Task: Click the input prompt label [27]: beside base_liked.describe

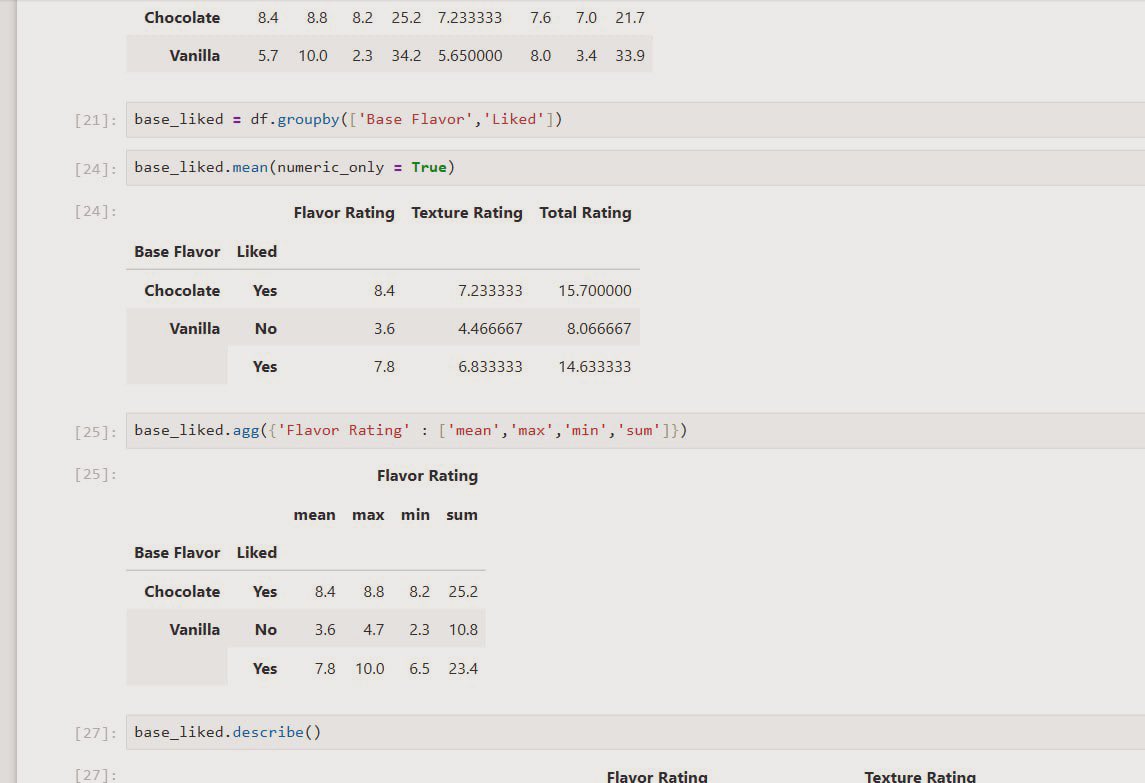Action: 96,733
